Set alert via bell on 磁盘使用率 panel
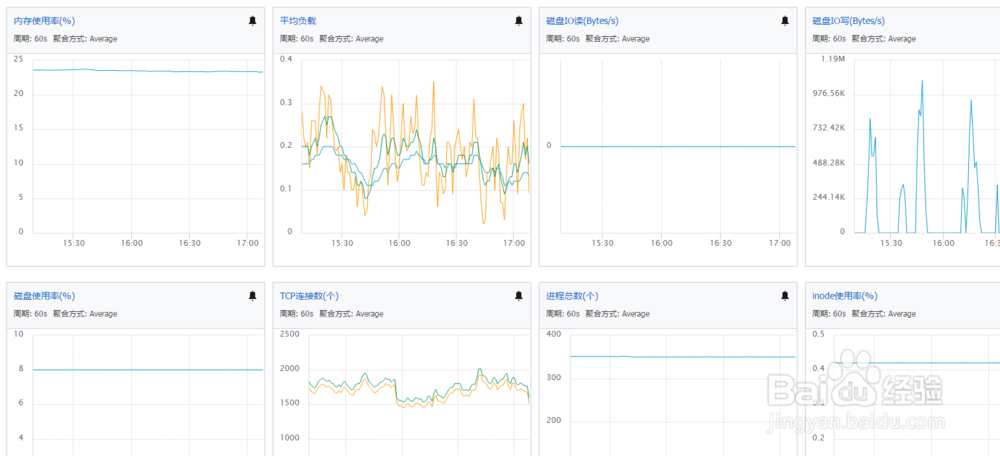Screen dimensions: 1000x456 click(252, 296)
